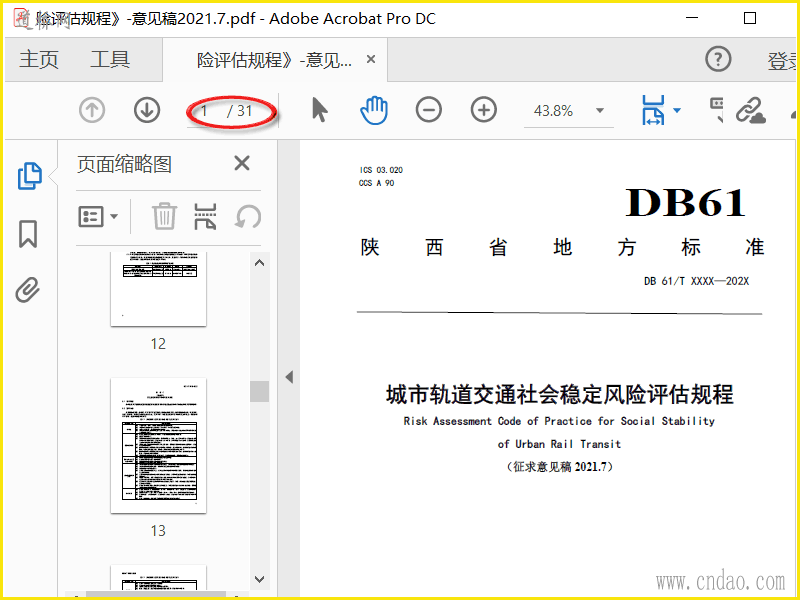Select the 险评估规程》-意见... document tab
Image resolution: width=800 pixels, height=600 pixels.
pyautogui.click(x=274, y=60)
